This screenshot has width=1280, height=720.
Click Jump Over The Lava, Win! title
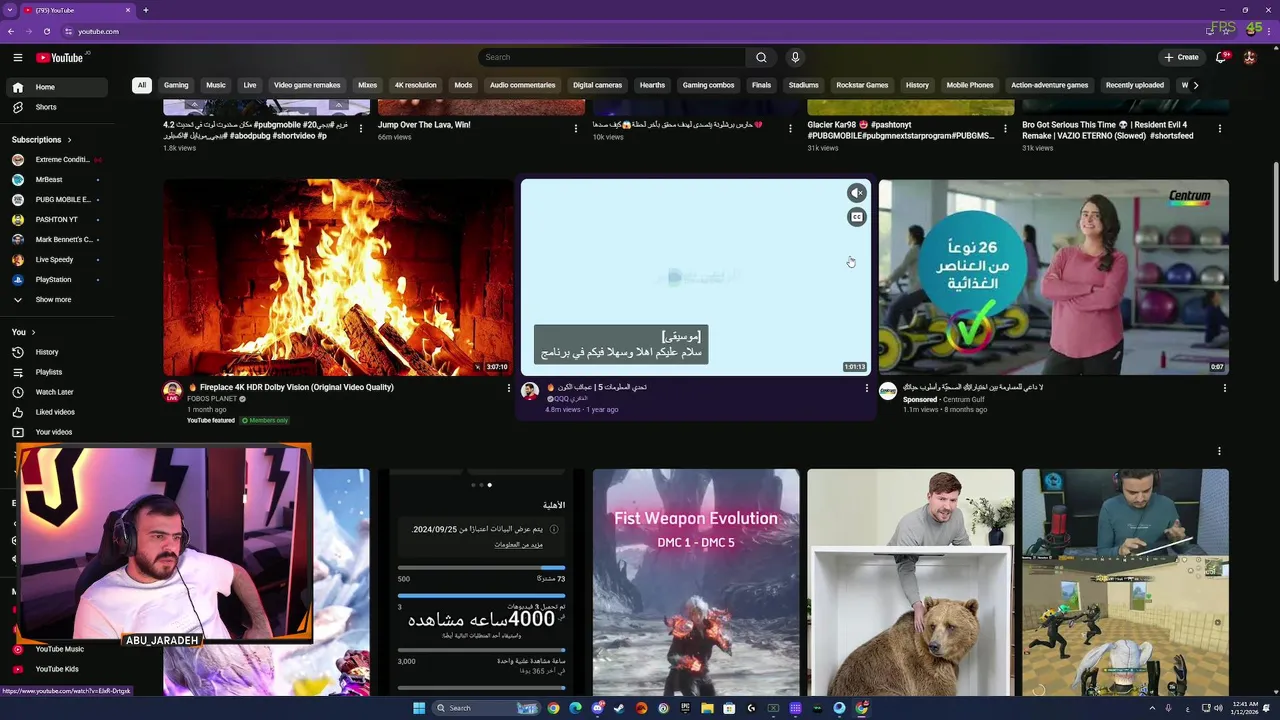pos(424,125)
